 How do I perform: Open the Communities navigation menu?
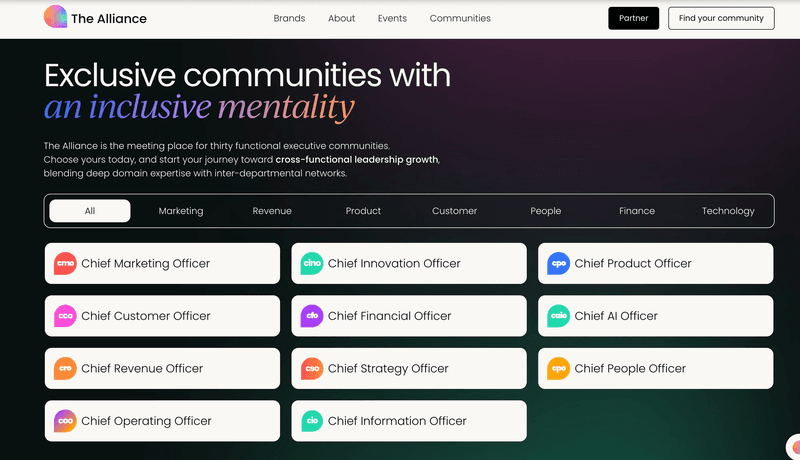460,18
